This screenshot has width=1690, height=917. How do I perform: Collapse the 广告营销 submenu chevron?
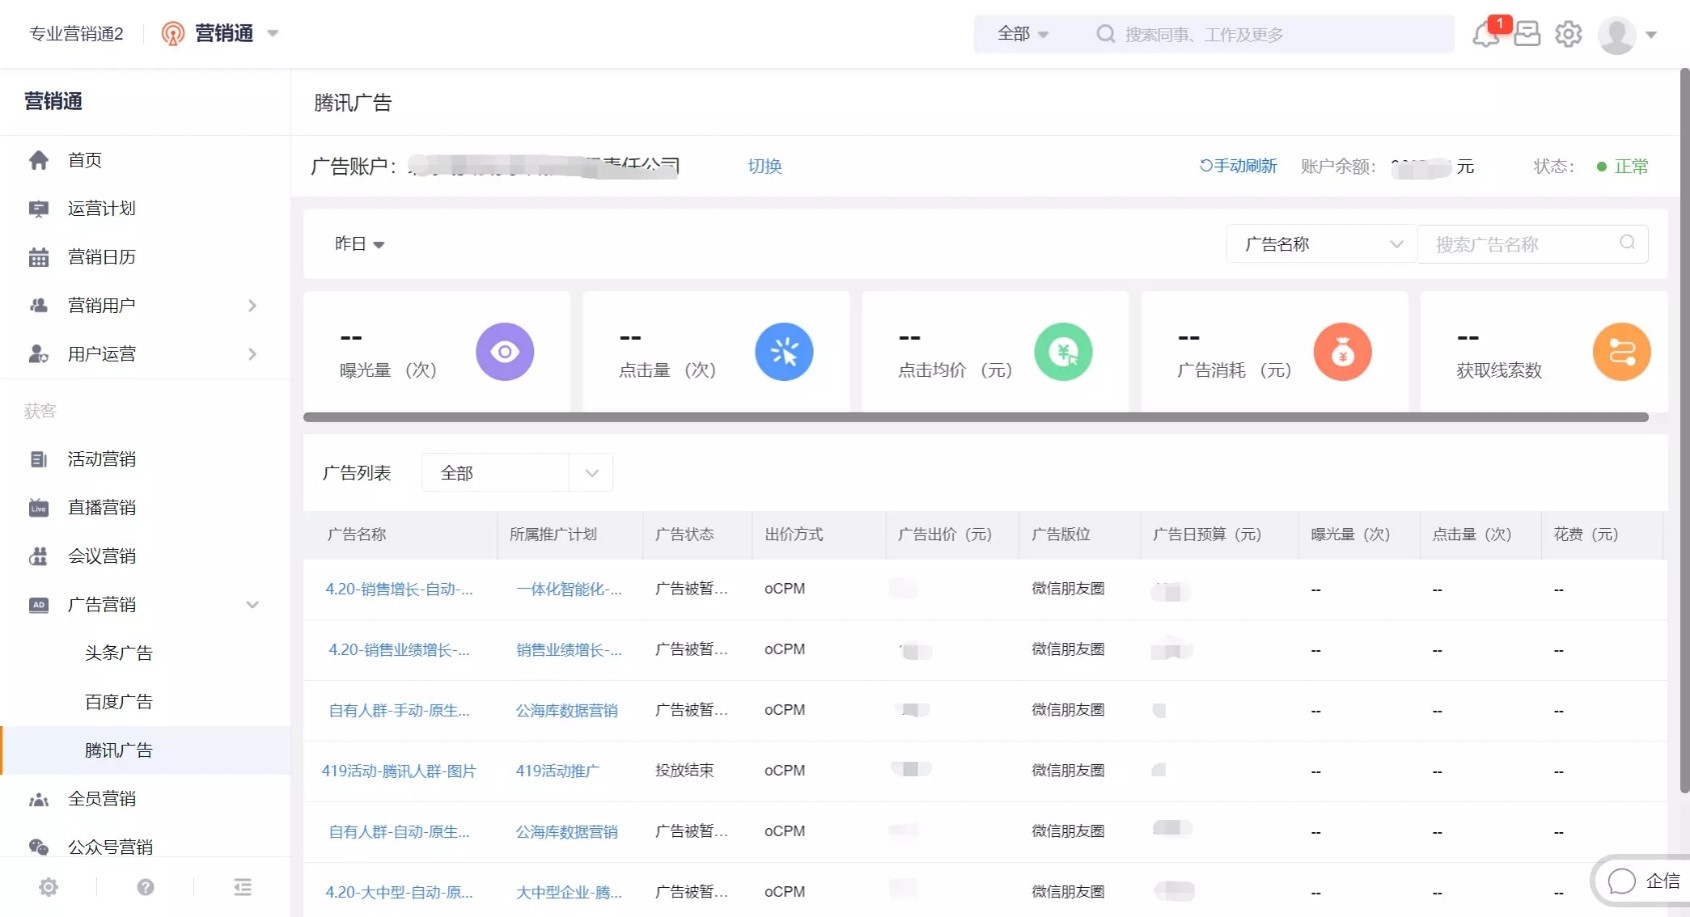[x=252, y=605]
